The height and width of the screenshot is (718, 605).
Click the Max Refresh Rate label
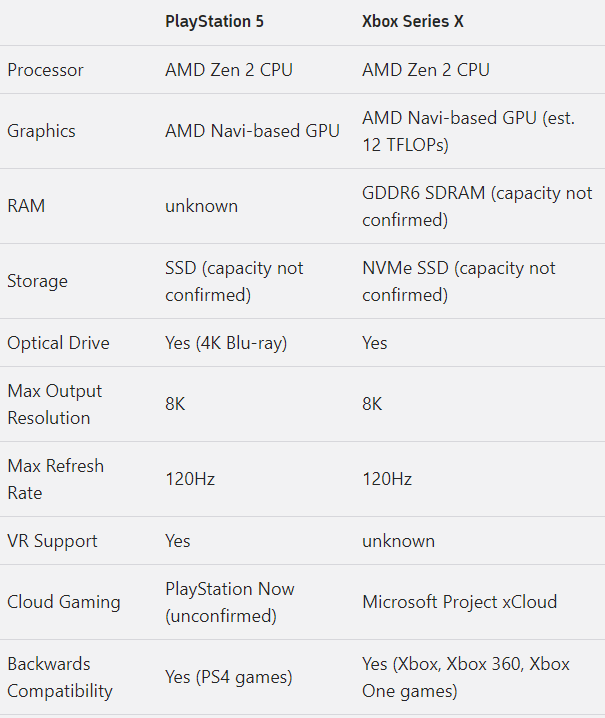click(x=55, y=479)
